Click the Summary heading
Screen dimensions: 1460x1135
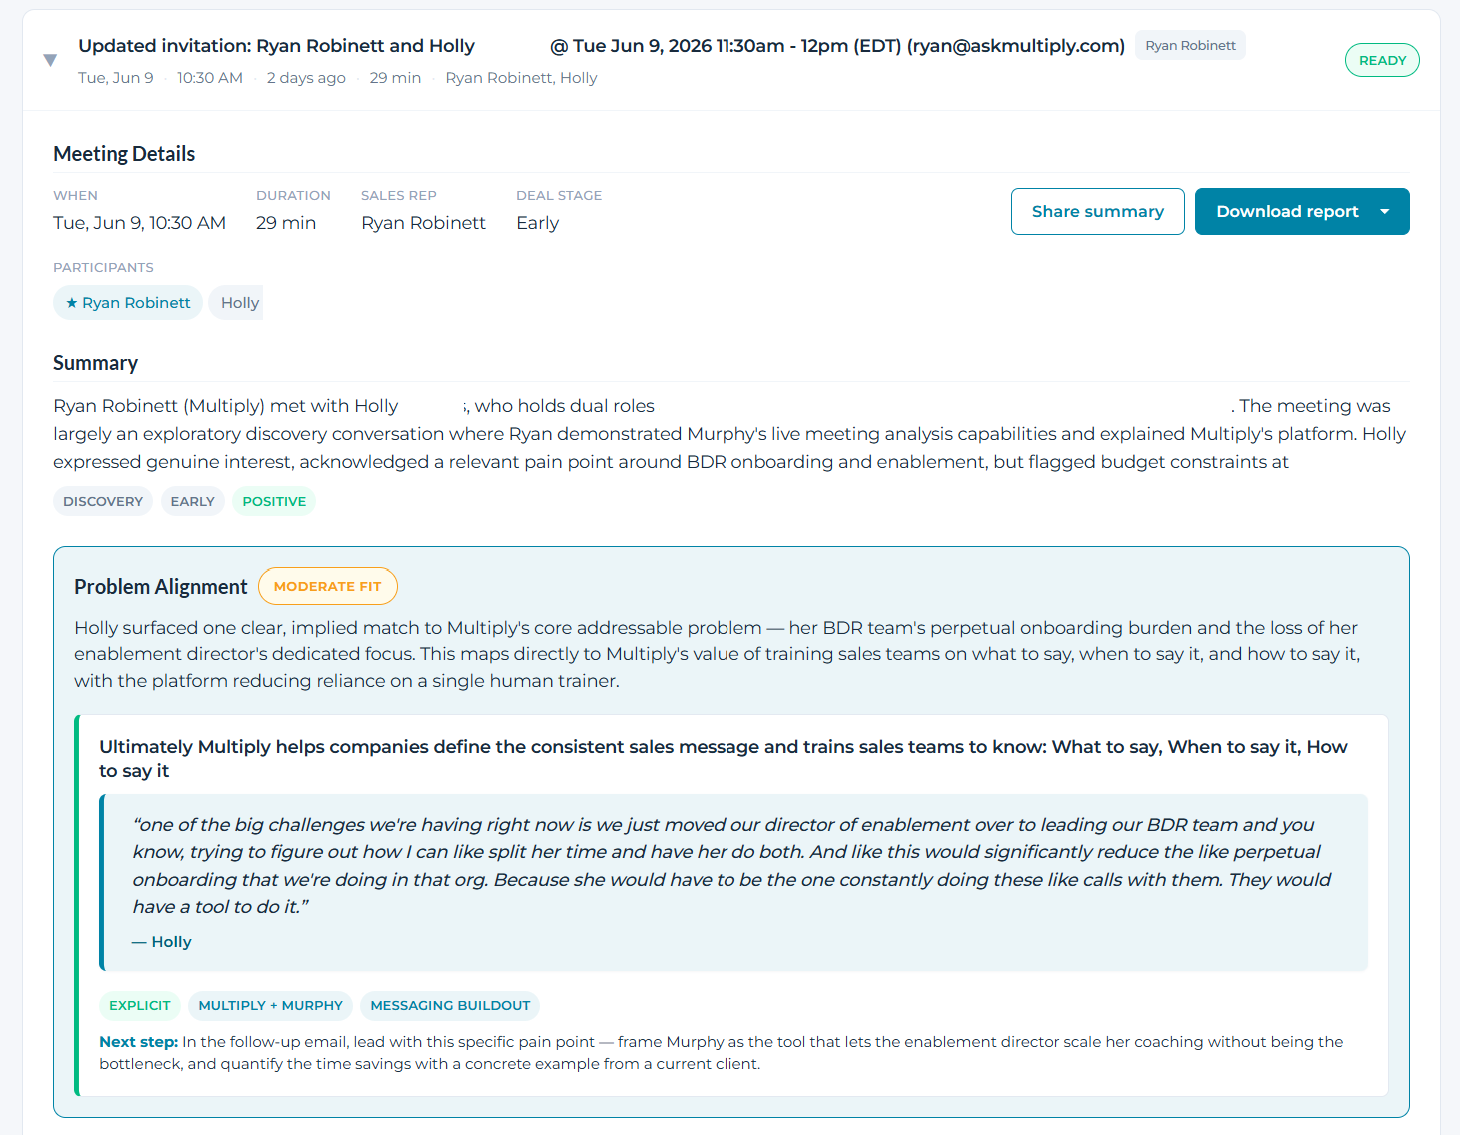(x=95, y=363)
